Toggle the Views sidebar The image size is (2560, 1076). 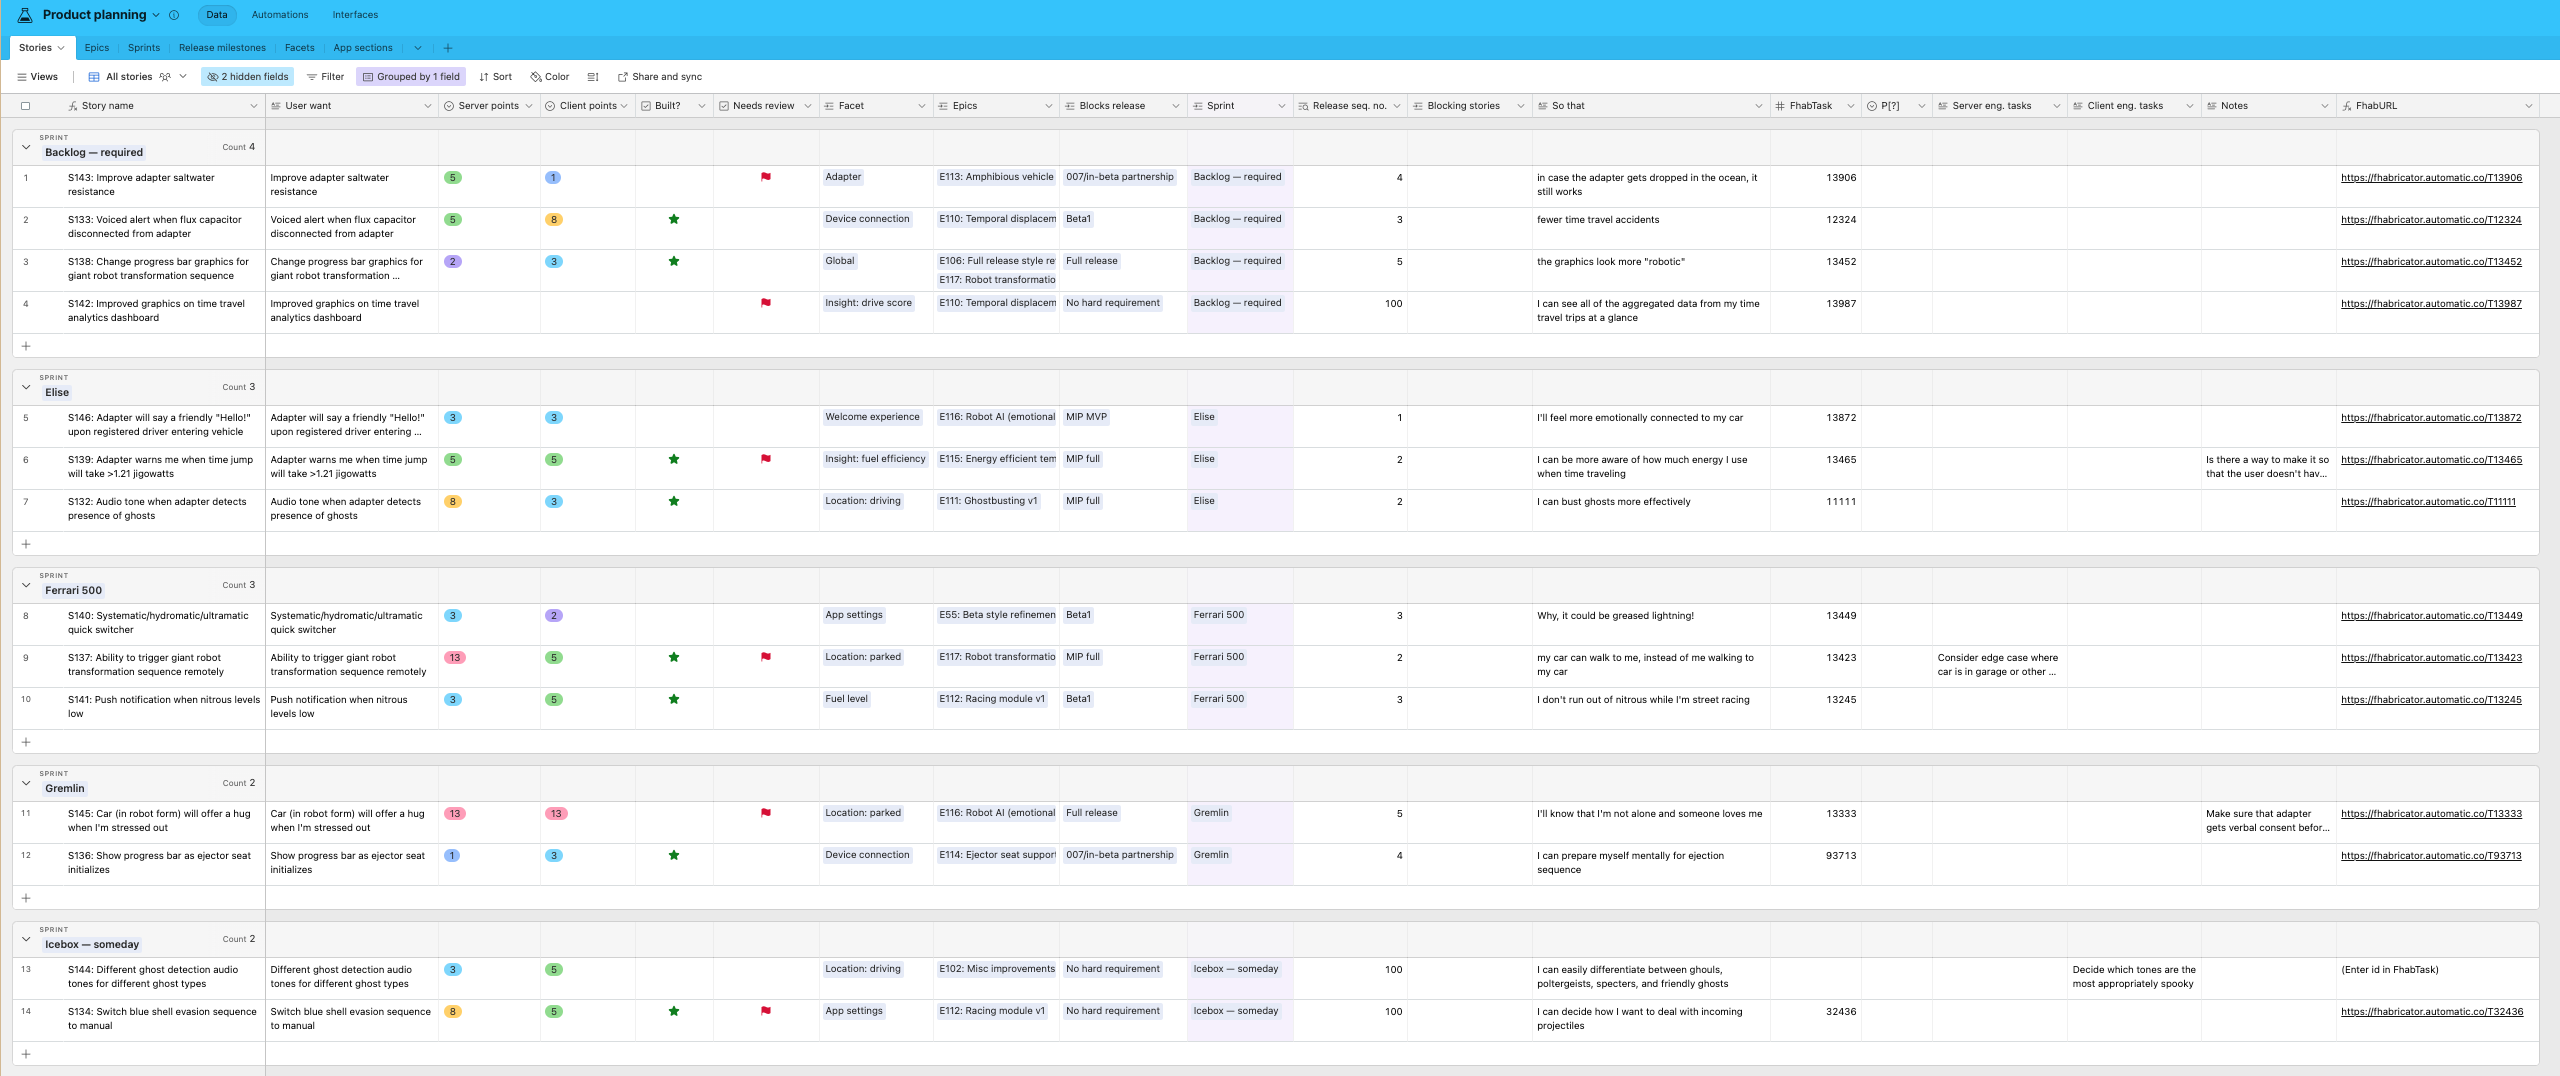(38, 77)
